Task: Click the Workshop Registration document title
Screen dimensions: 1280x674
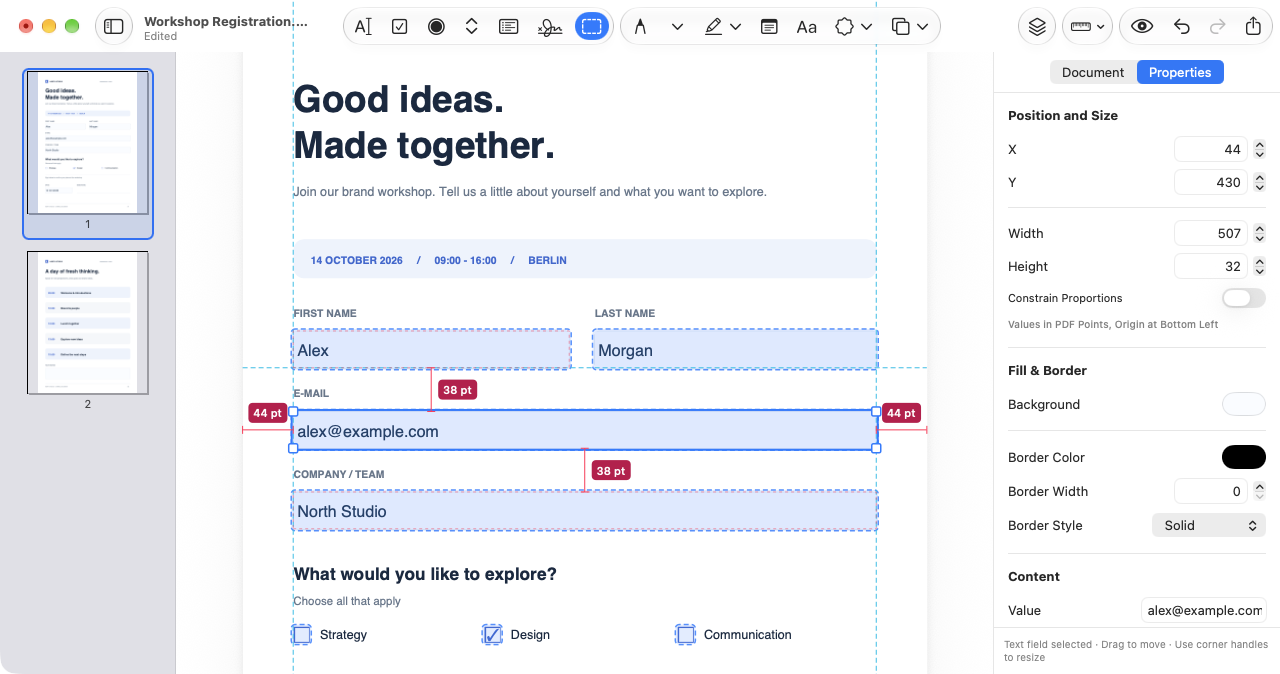Action: (x=226, y=21)
